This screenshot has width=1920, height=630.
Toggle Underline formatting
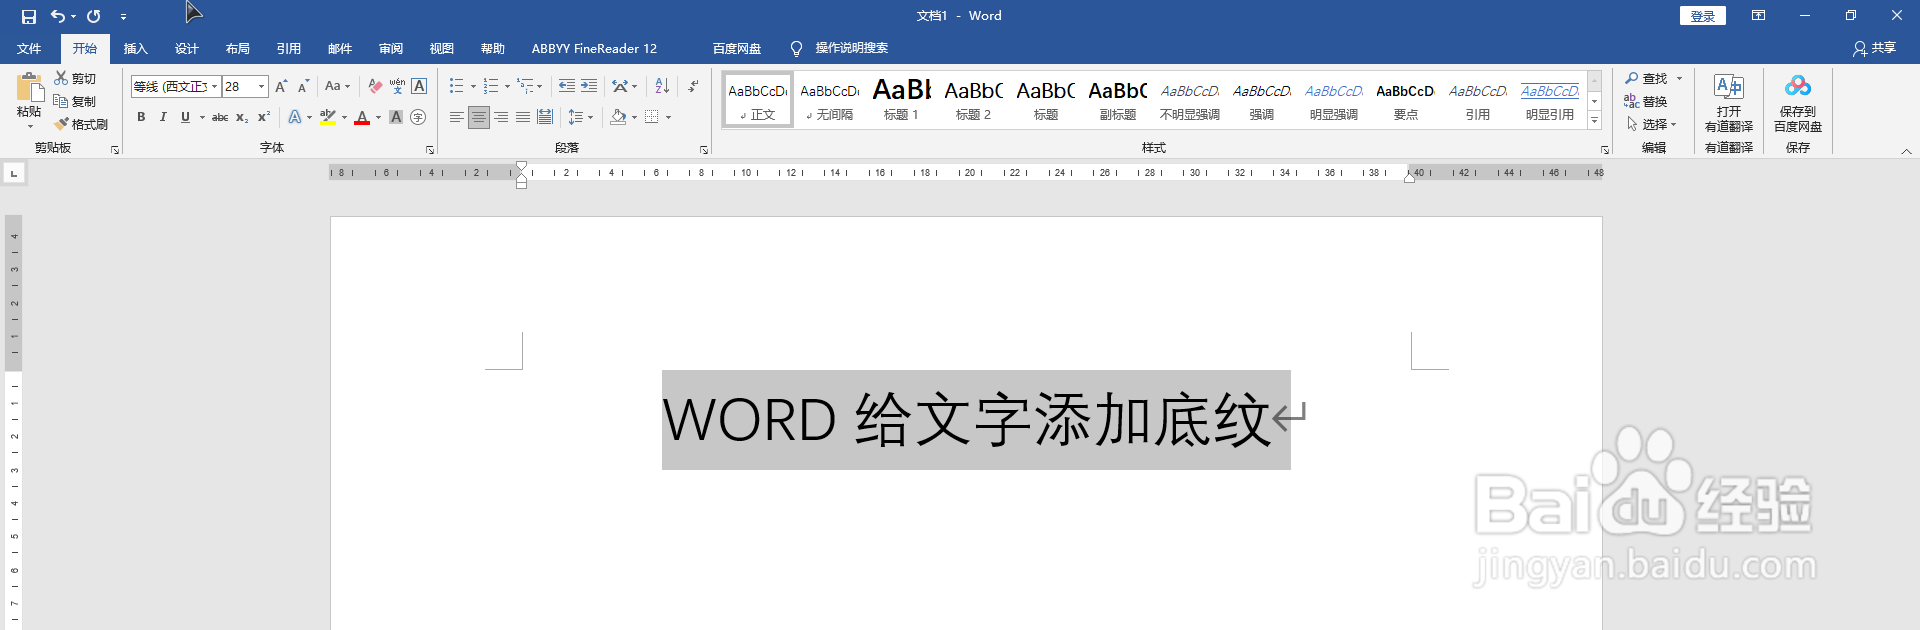click(x=185, y=117)
